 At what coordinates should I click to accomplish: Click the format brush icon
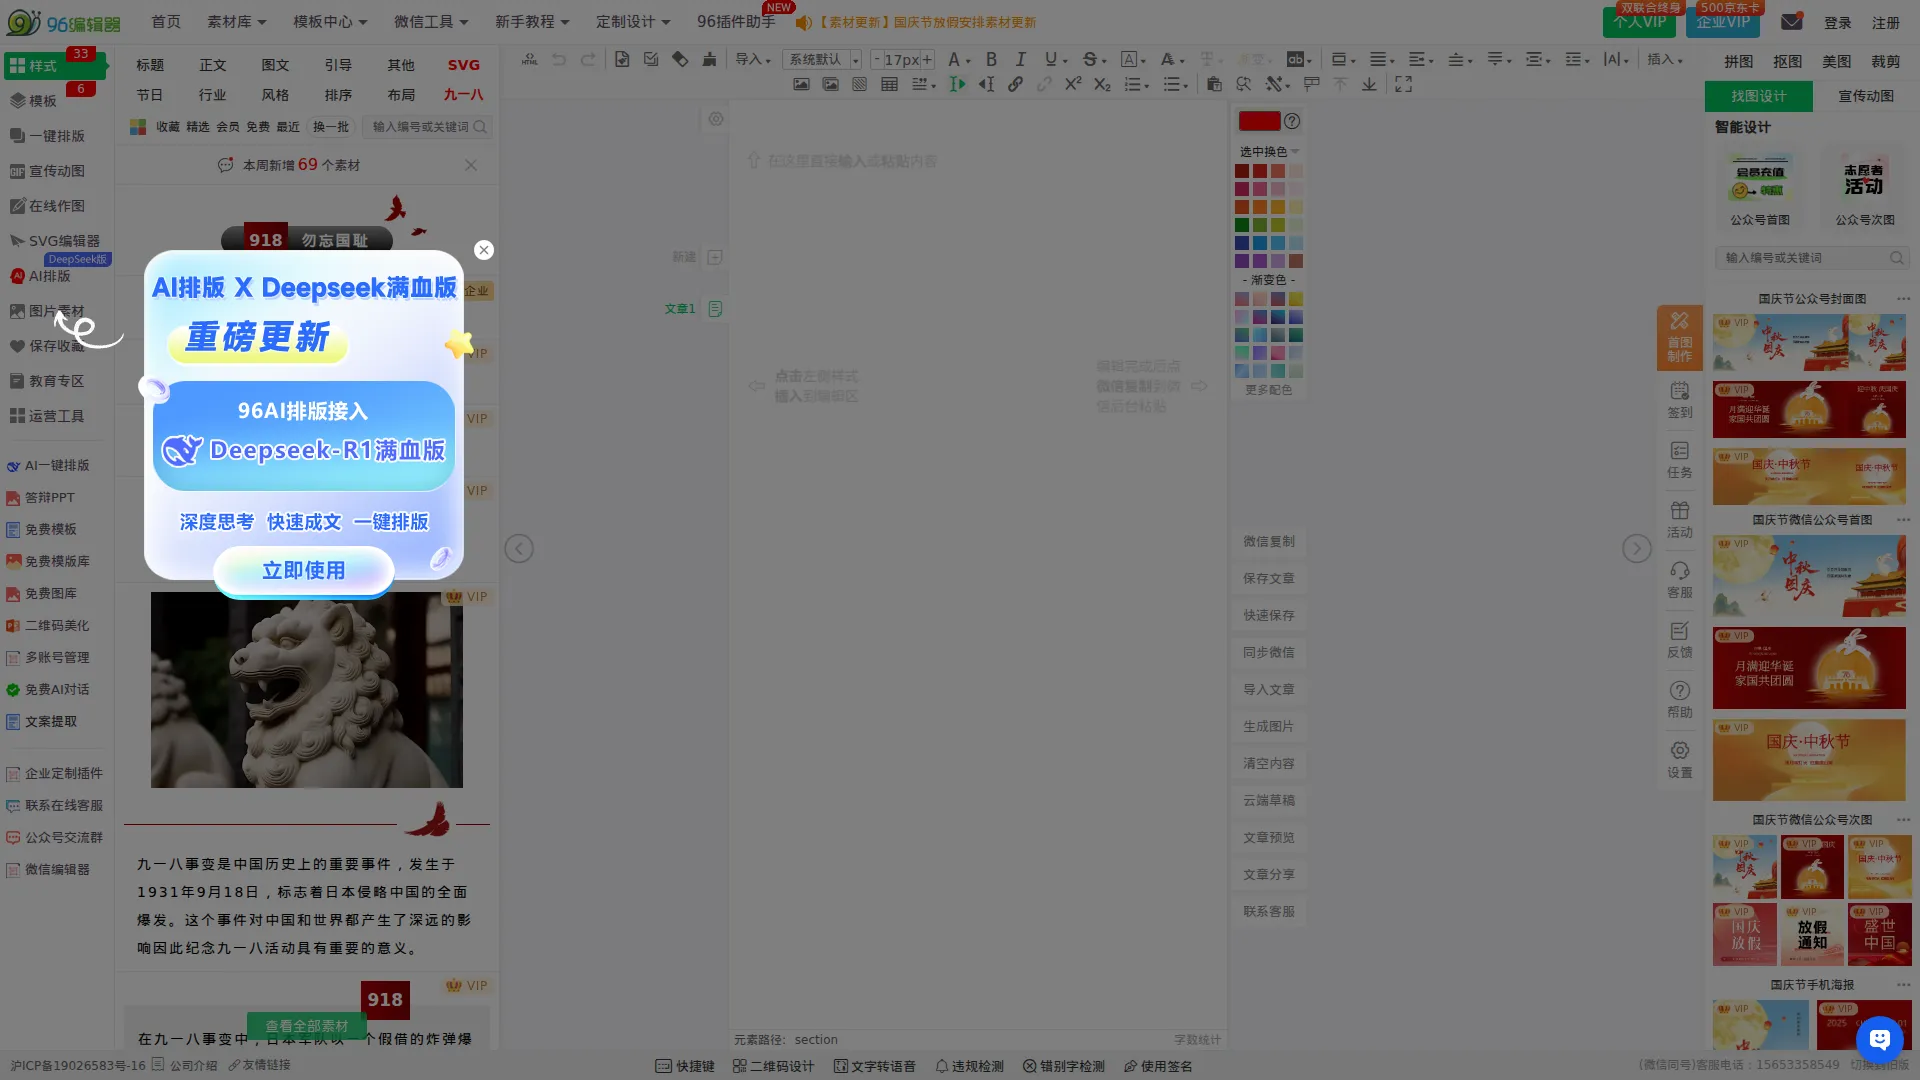709,59
